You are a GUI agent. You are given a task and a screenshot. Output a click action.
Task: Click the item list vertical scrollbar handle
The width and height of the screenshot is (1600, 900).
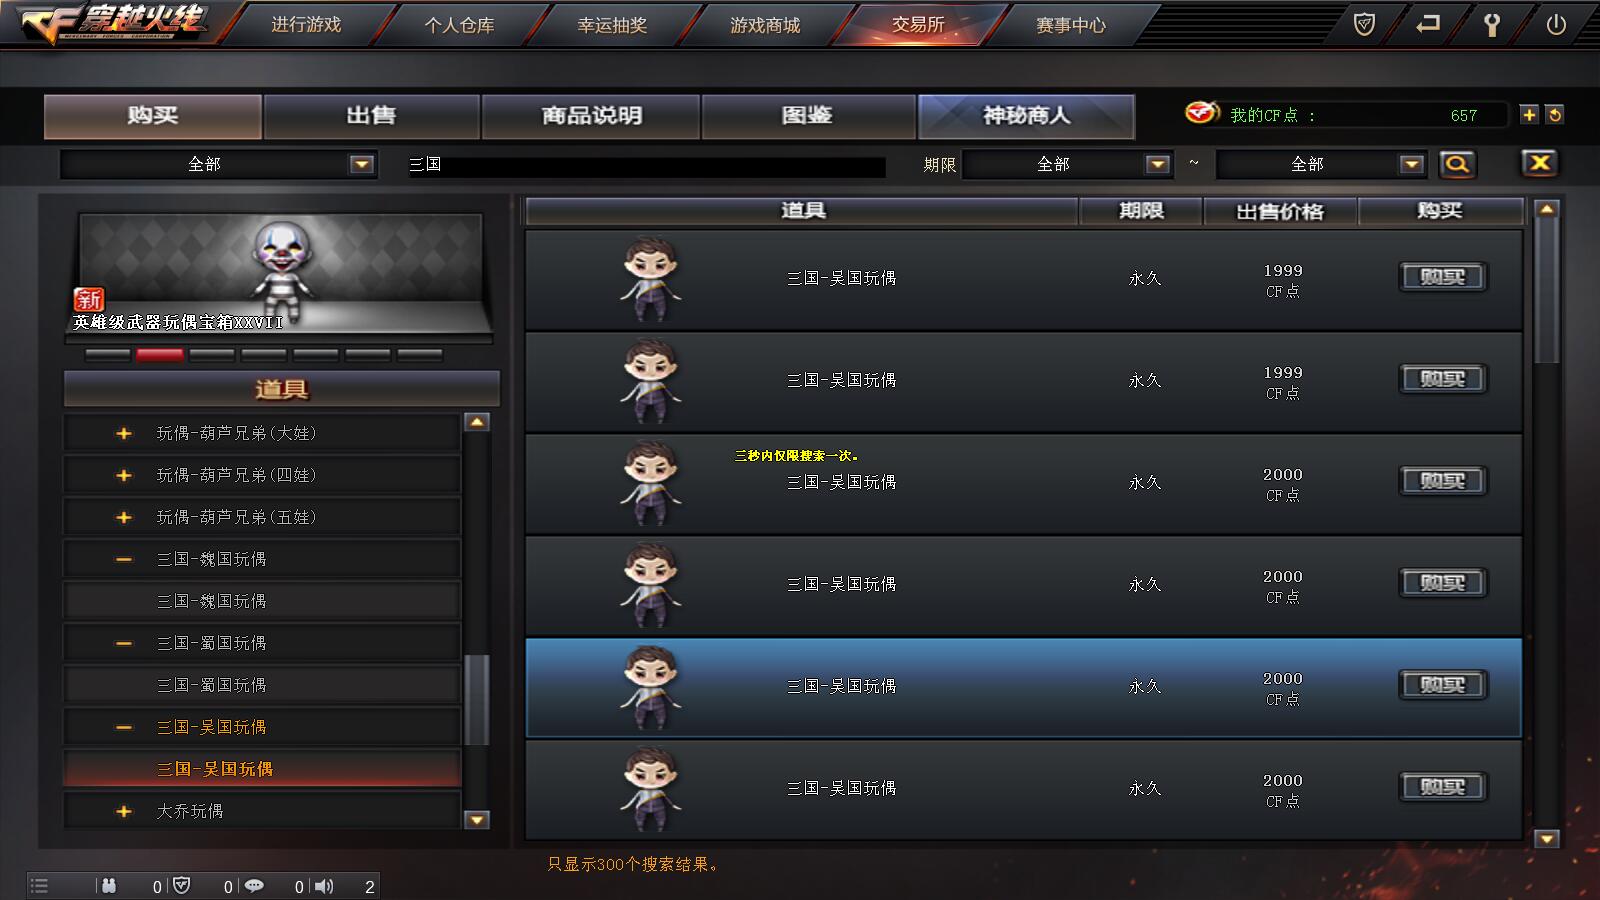pyautogui.click(x=1547, y=292)
